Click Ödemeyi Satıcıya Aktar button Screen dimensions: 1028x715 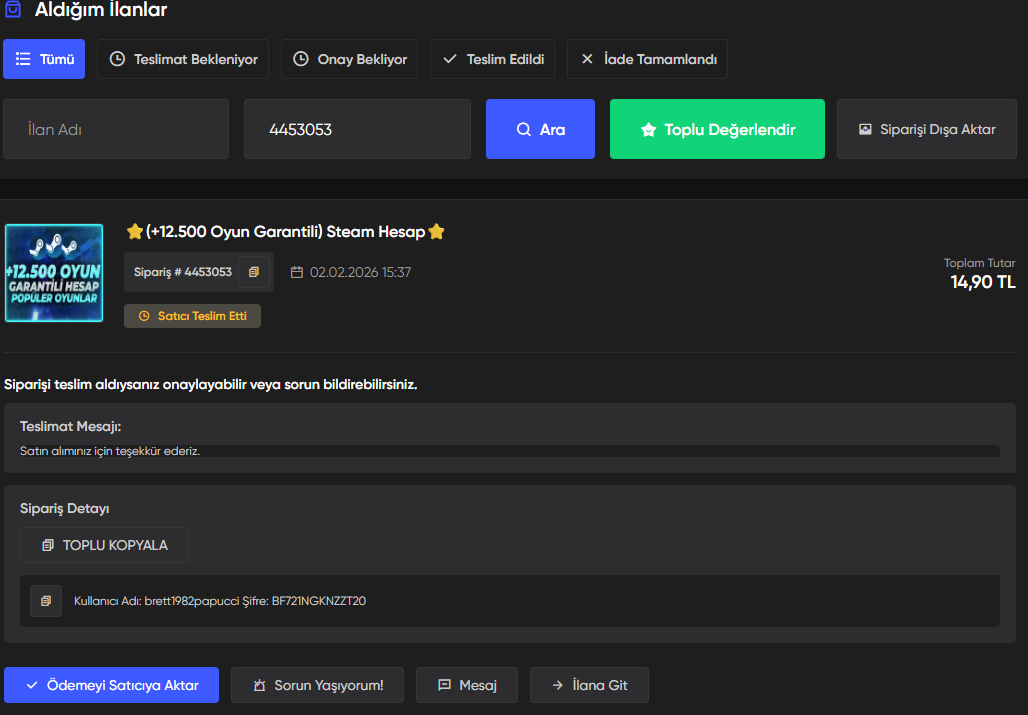tap(111, 685)
